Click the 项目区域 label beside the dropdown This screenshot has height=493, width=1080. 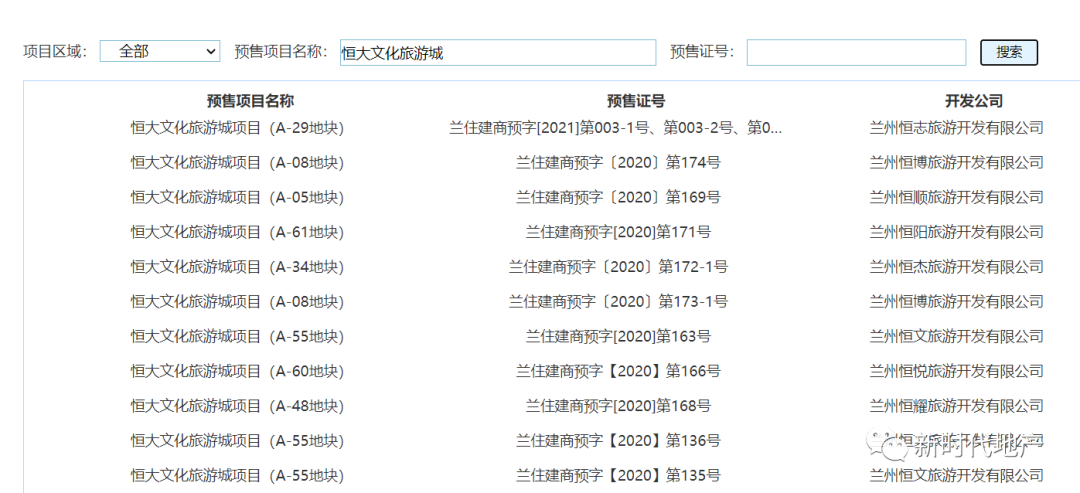[55, 51]
